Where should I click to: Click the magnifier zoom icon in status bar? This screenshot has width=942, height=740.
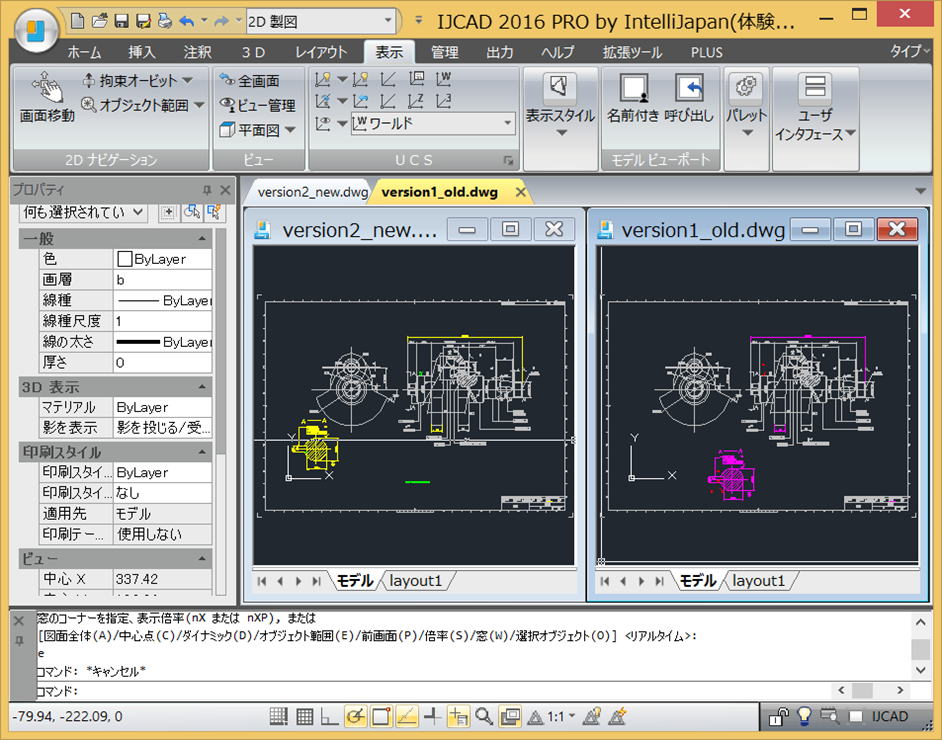pyautogui.click(x=484, y=717)
